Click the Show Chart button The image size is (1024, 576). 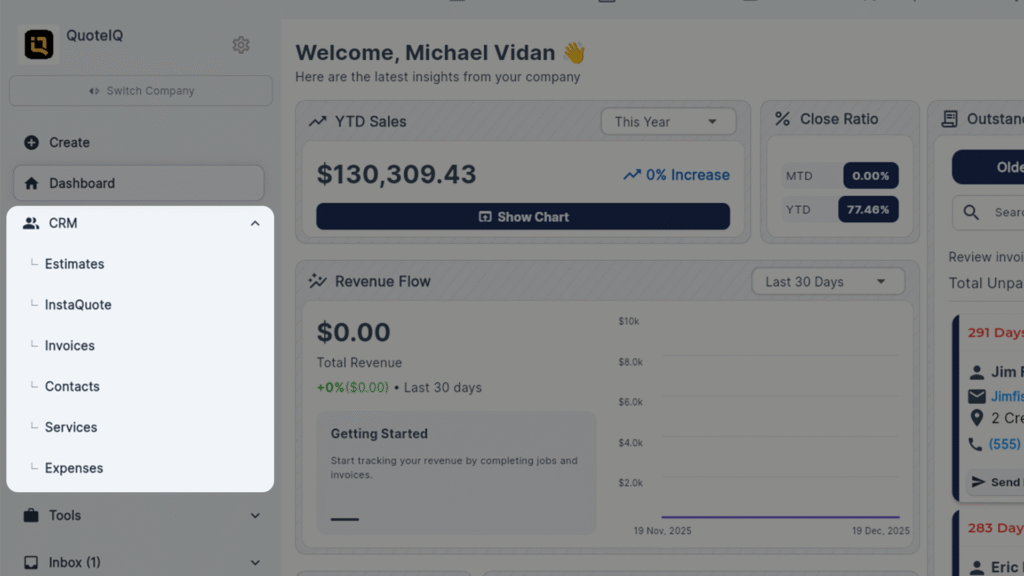tap(523, 216)
